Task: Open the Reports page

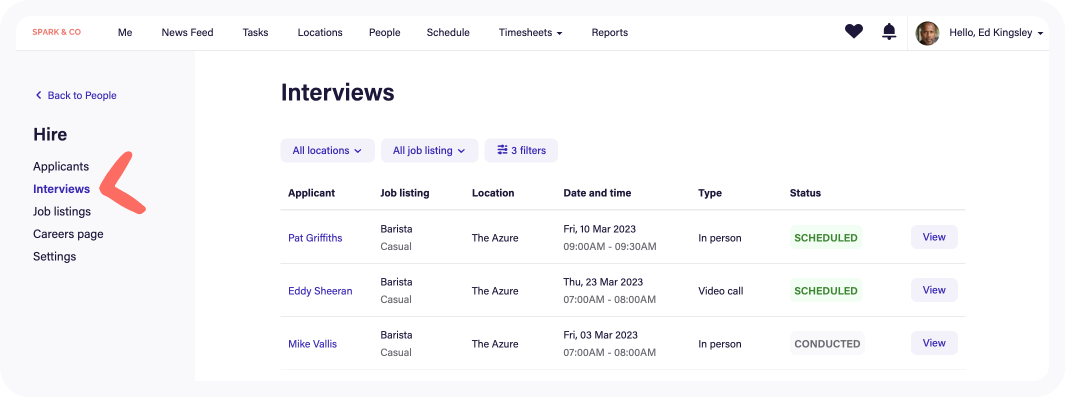Action: pos(610,33)
